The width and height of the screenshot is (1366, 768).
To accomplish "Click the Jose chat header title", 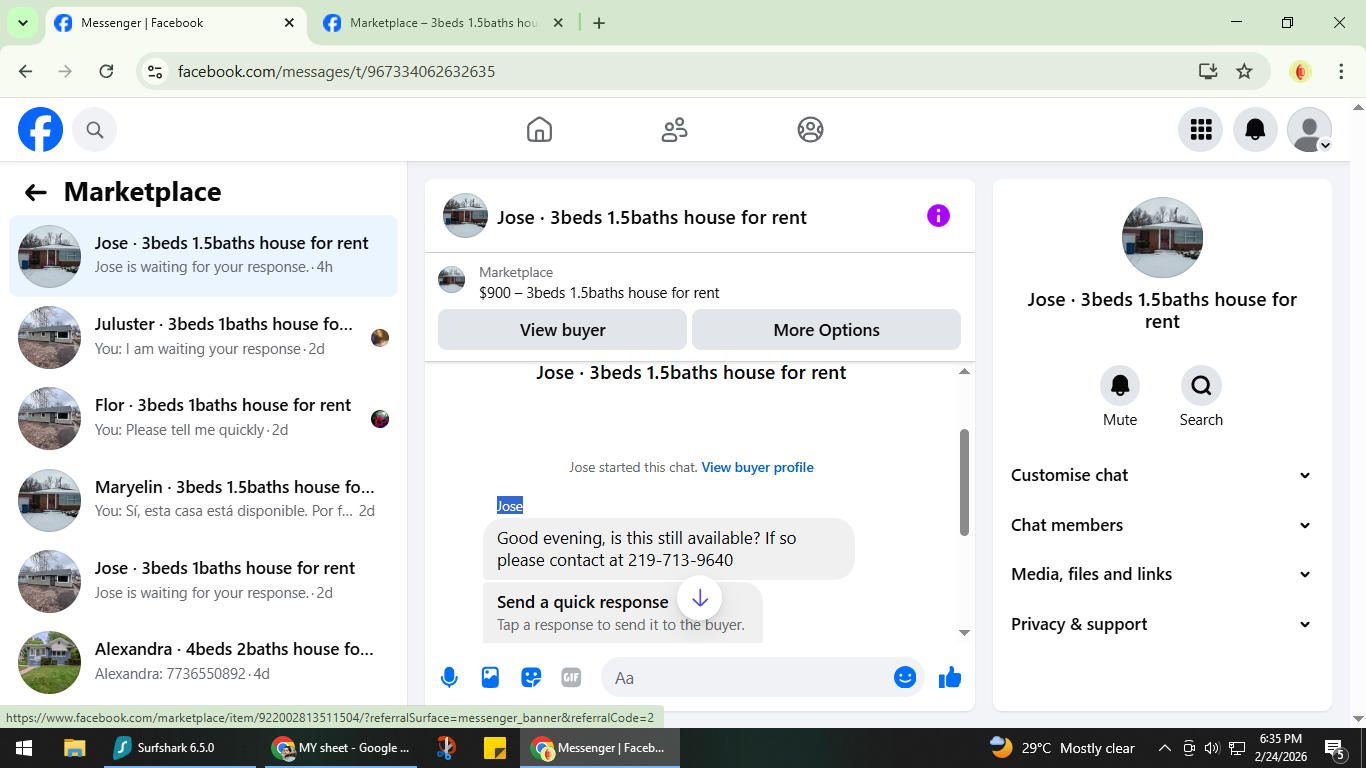I will pos(652,217).
